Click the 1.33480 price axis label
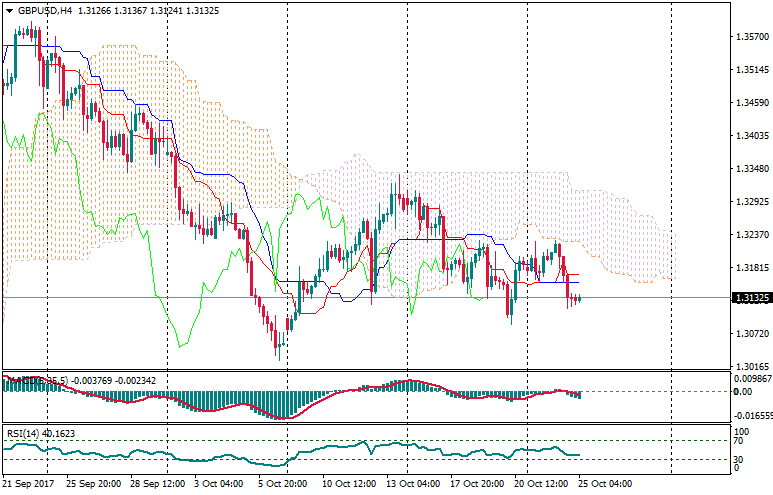The height and width of the screenshot is (495, 773). tap(750, 168)
